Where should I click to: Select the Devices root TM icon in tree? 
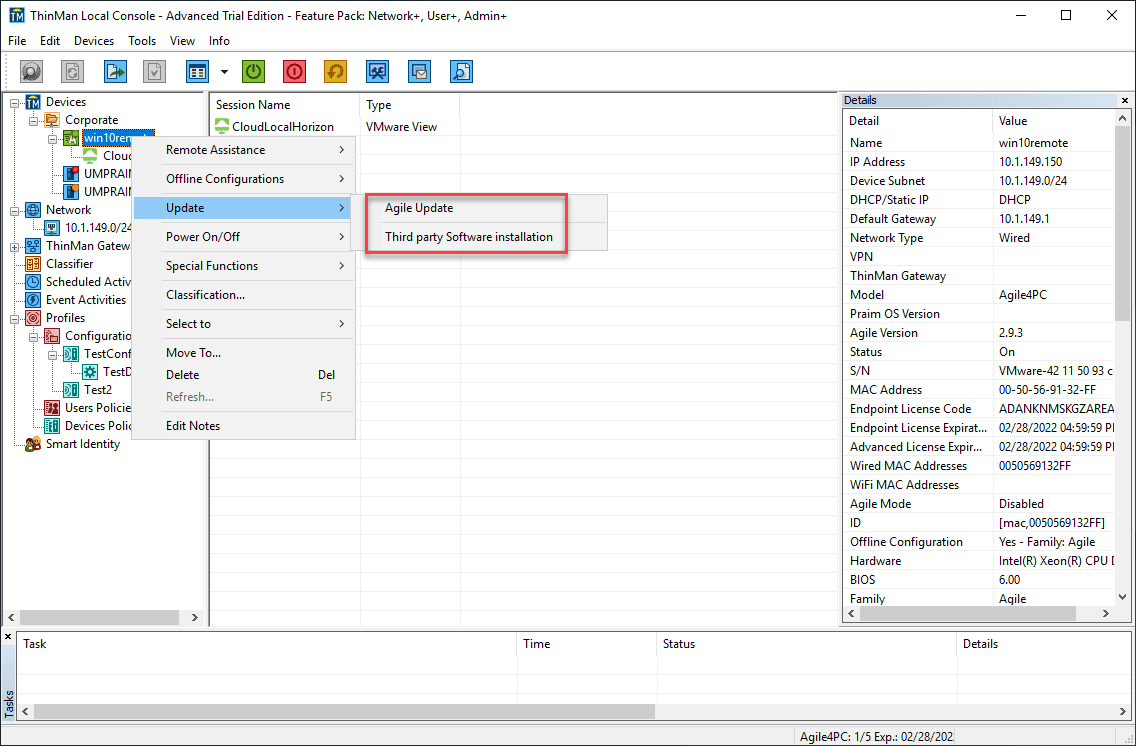(33, 102)
